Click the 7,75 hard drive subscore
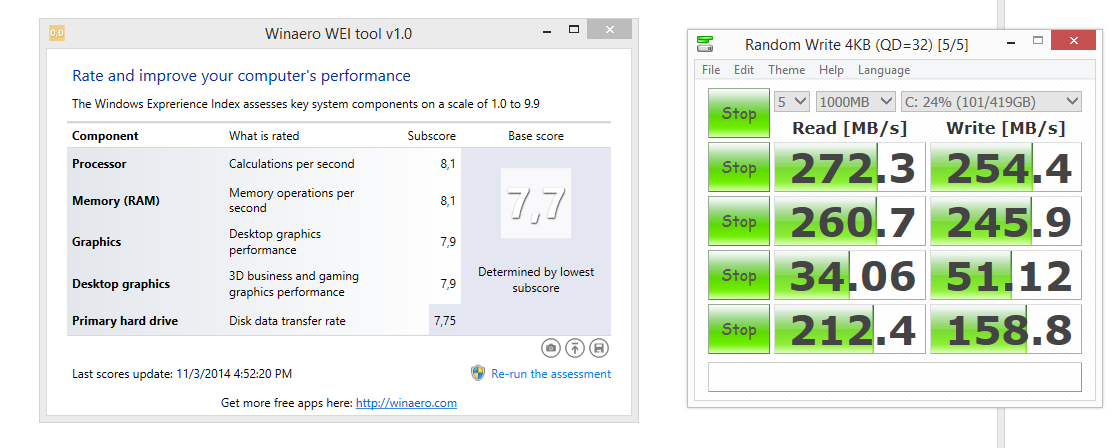Screen dimensions: 1117x448 445,321
